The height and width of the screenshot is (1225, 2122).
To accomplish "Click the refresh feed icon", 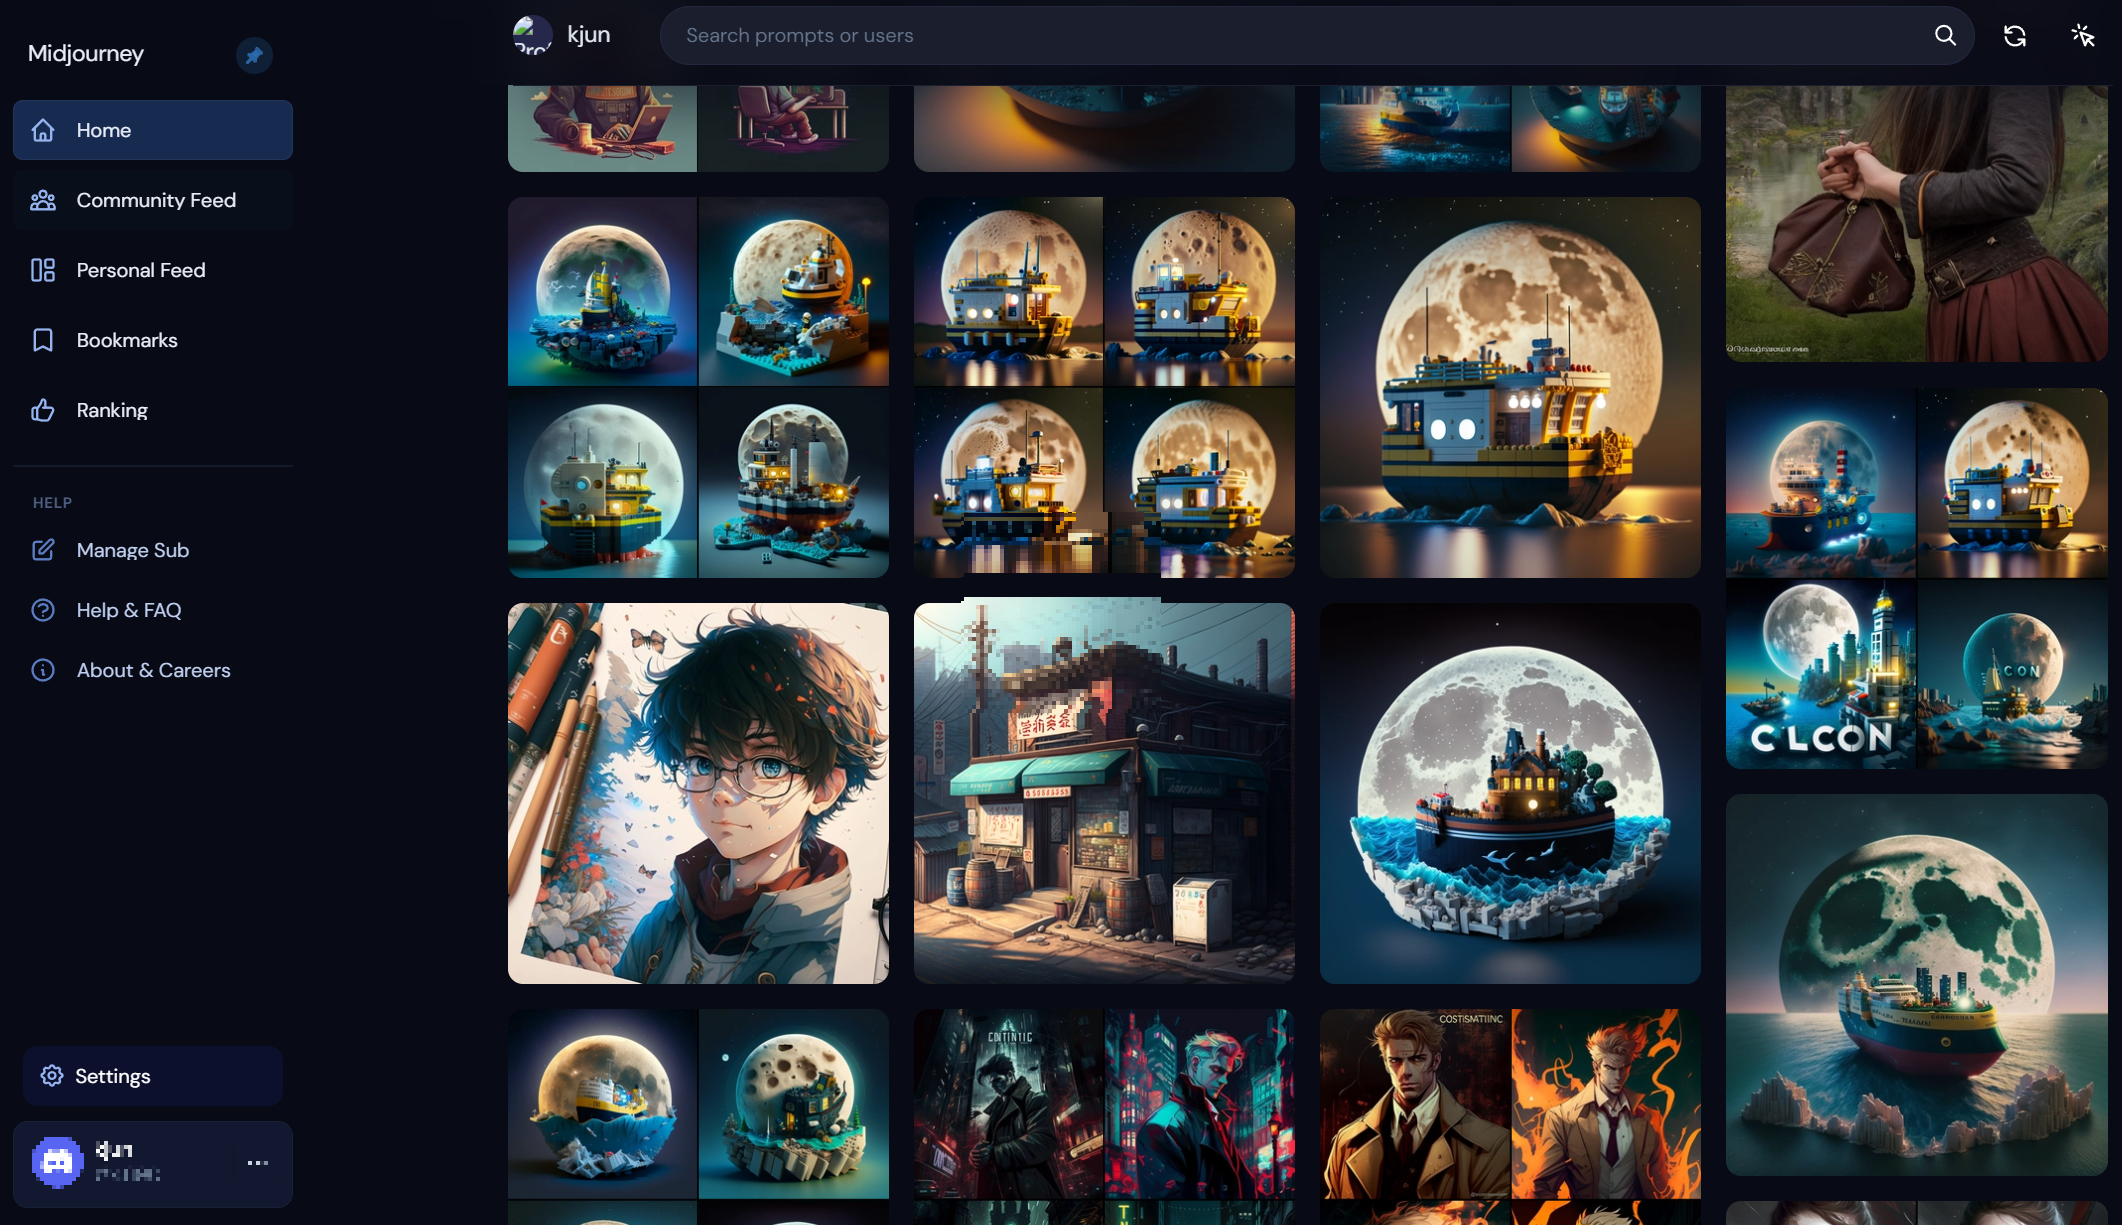I will 2014,36.
